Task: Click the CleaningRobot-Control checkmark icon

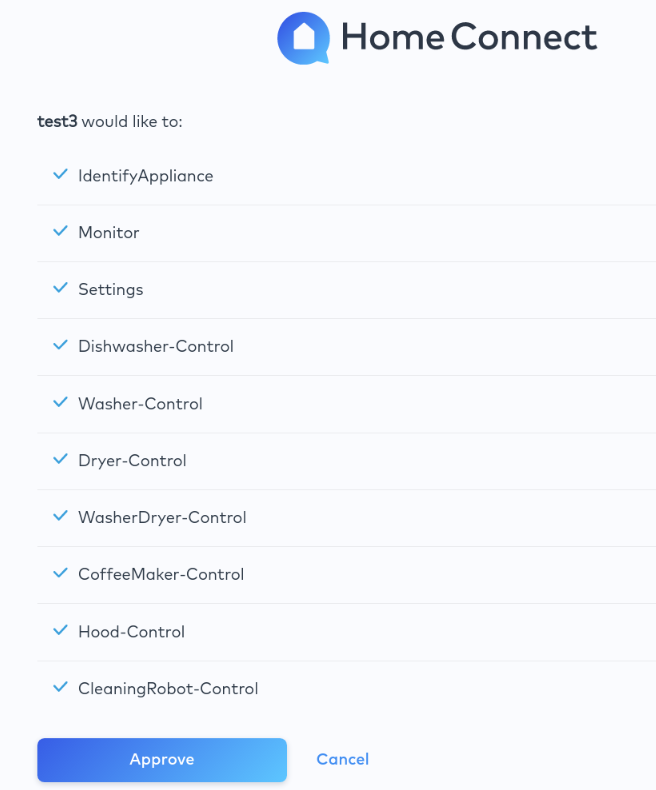Action: (59, 688)
